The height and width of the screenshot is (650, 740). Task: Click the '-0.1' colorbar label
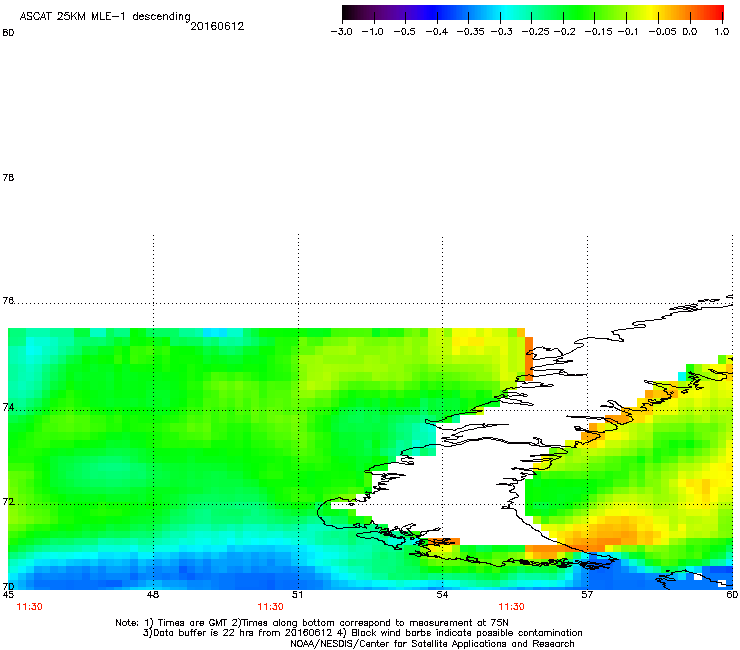pyautogui.click(x=627, y=32)
